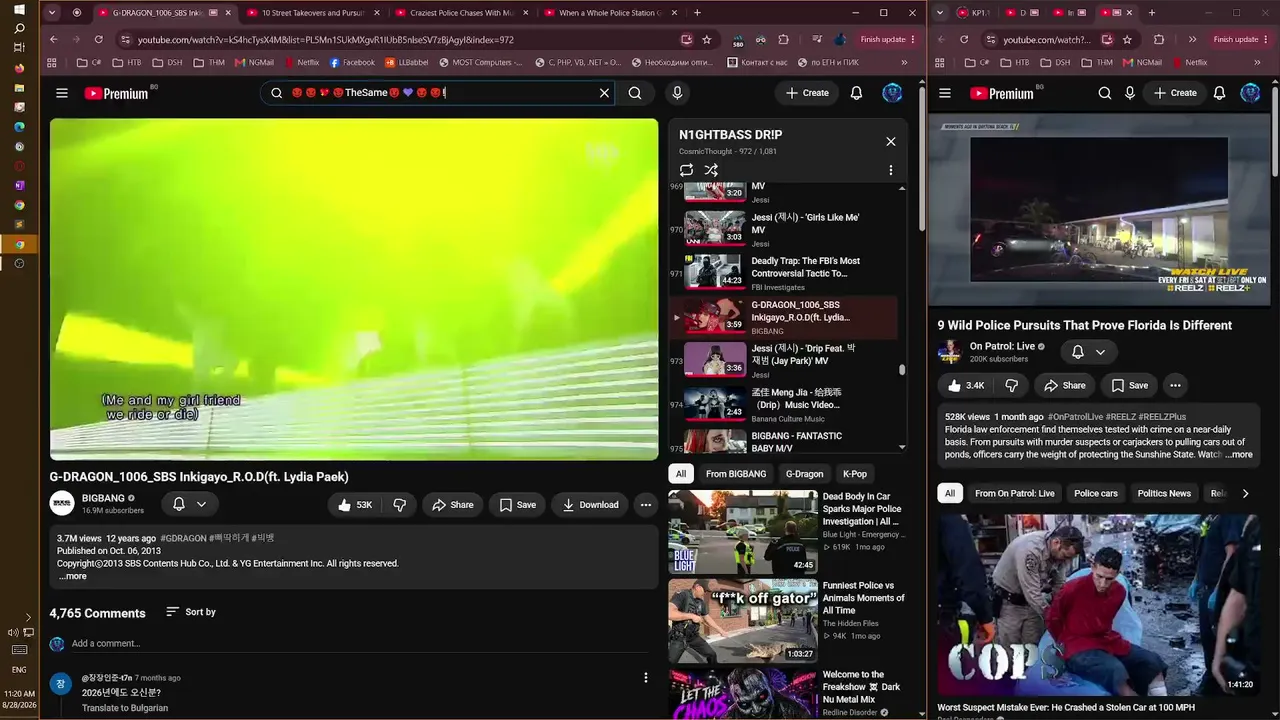Open account avatar menu in left window
Image resolution: width=1280 pixels, height=720 pixels.
(x=892, y=93)
